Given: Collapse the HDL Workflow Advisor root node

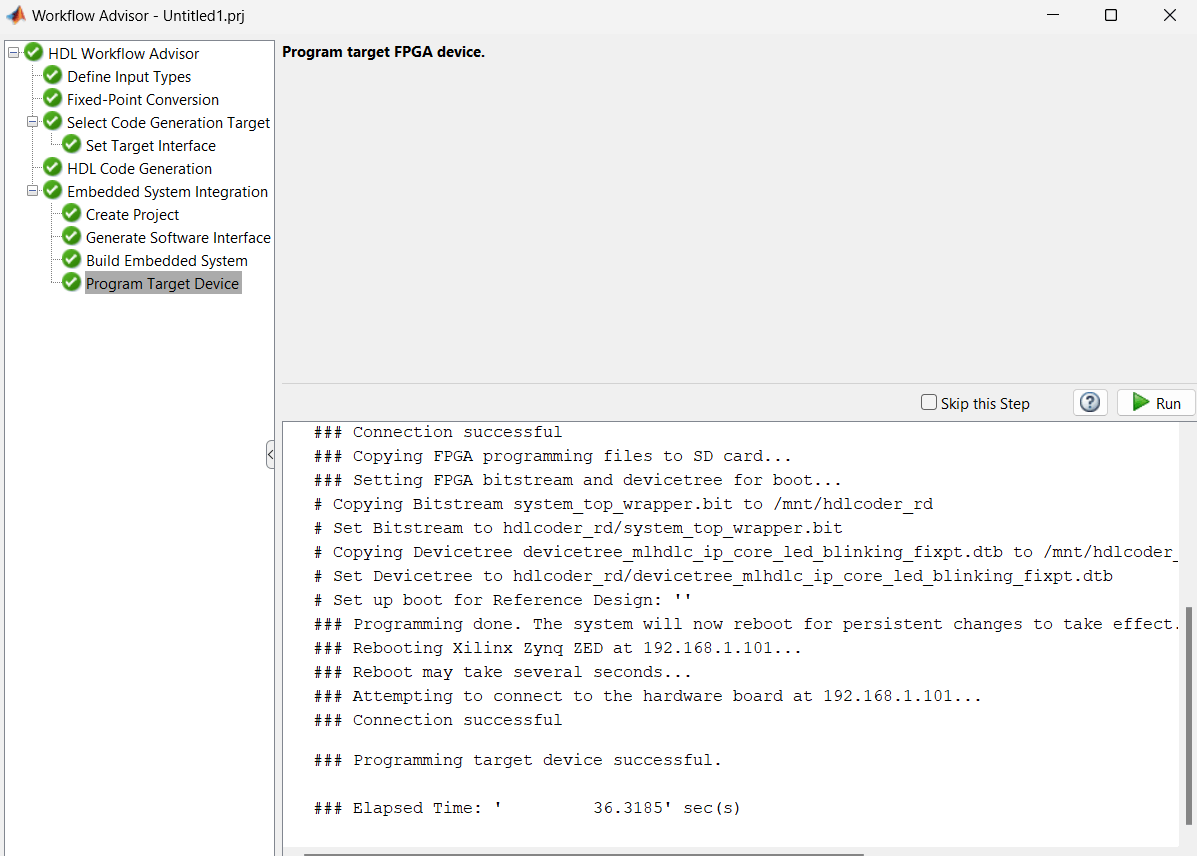Looking at the screenshot, I should [x=13, y=53].
